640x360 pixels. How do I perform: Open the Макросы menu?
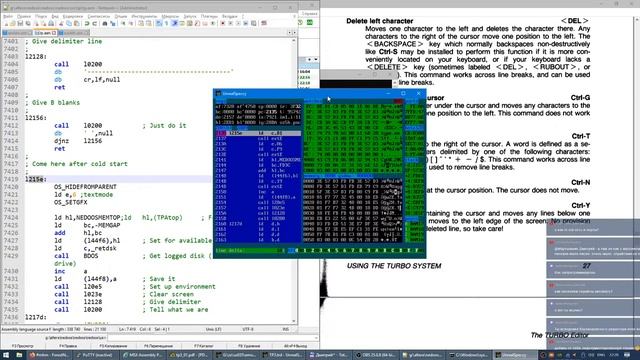pyautogui.click(x=170, y=16)
